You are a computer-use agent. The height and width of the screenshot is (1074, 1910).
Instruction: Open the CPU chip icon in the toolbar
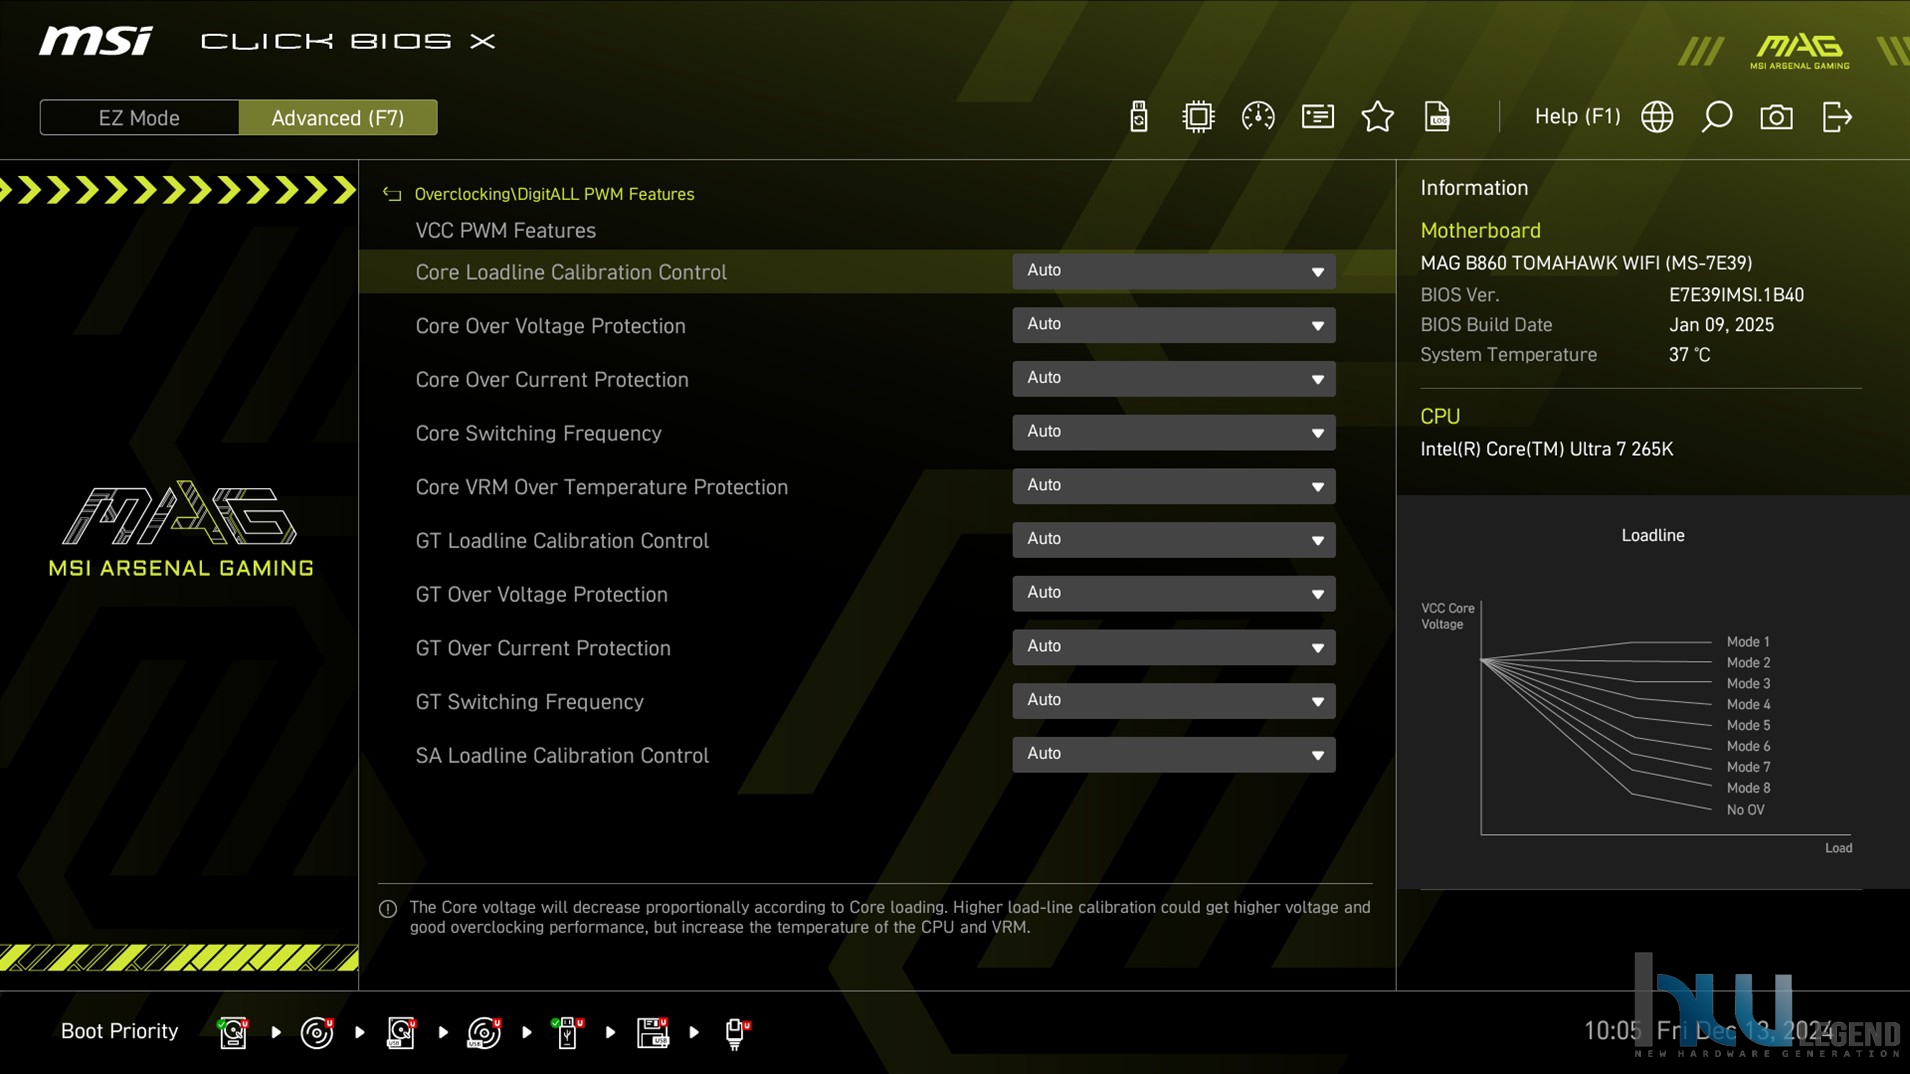coord(1197,117)
